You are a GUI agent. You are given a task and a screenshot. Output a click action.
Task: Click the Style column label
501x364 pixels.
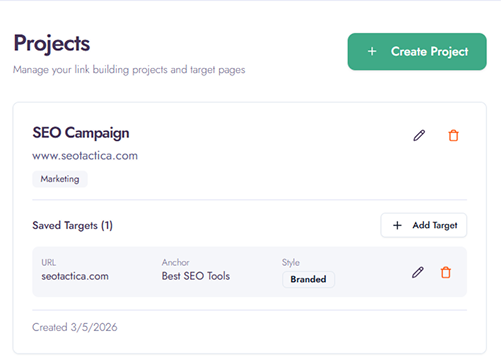point(291,263)
